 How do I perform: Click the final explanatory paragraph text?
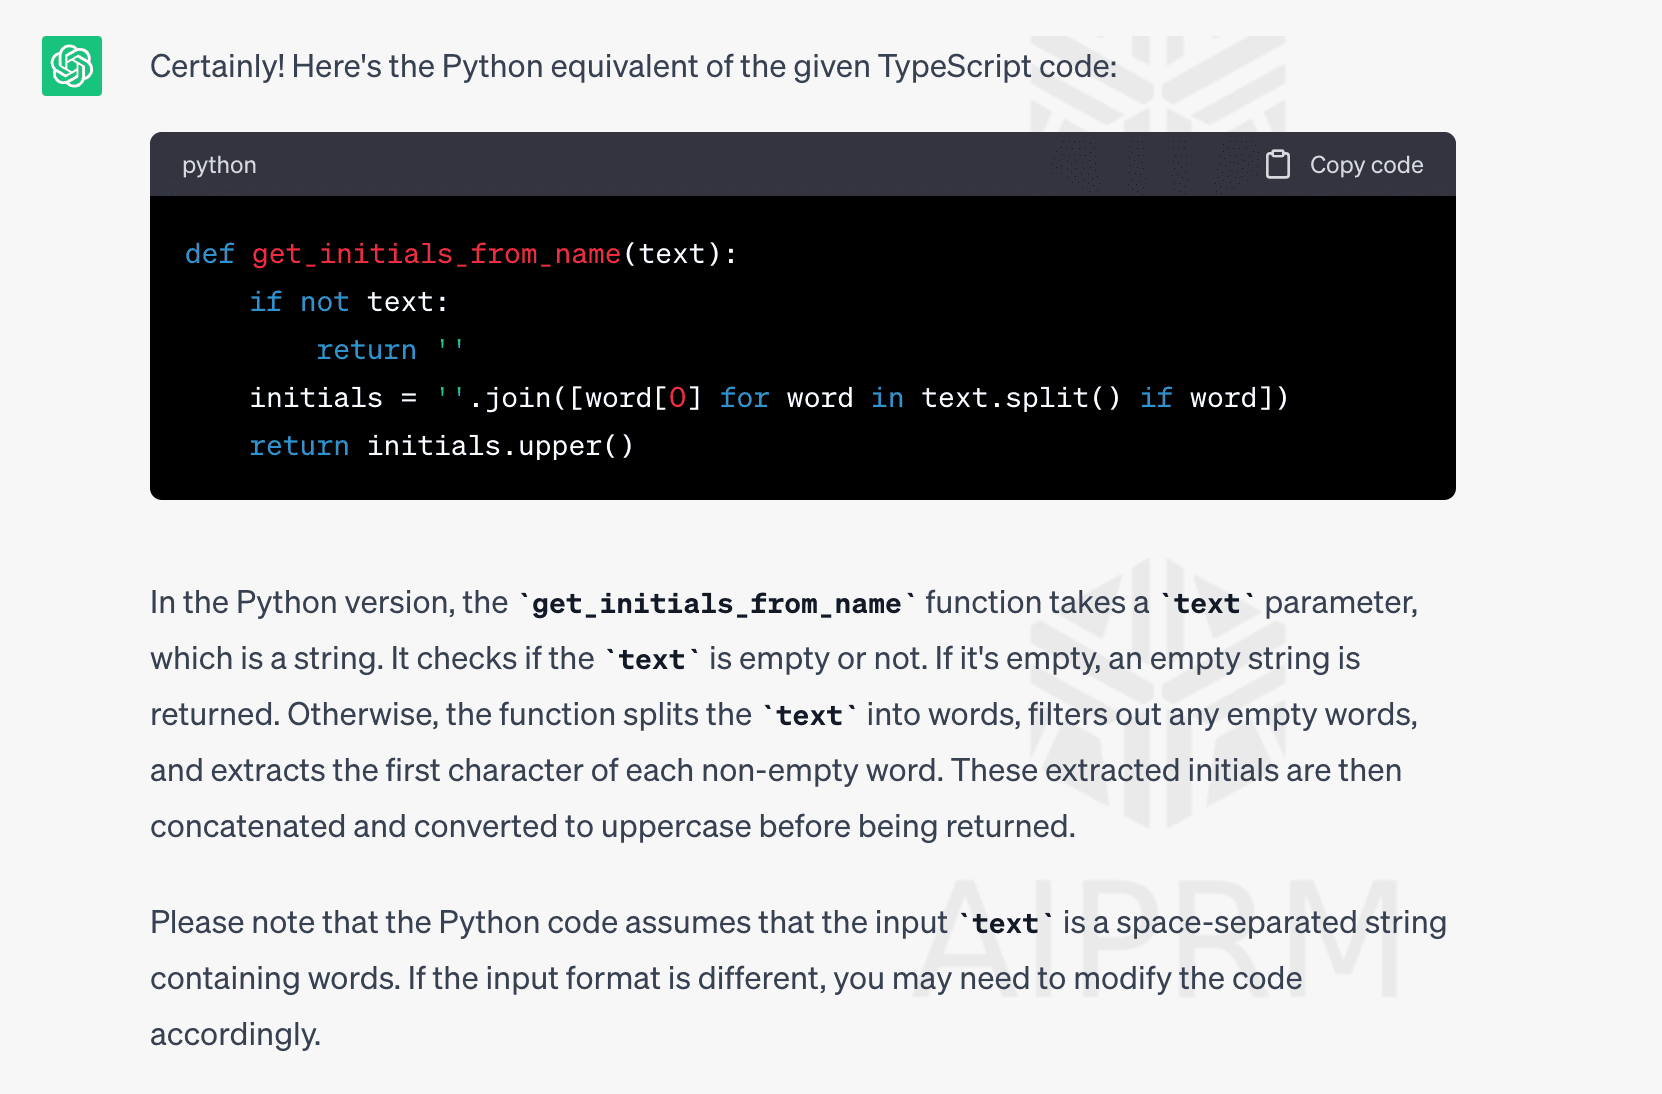click(798, 978)
